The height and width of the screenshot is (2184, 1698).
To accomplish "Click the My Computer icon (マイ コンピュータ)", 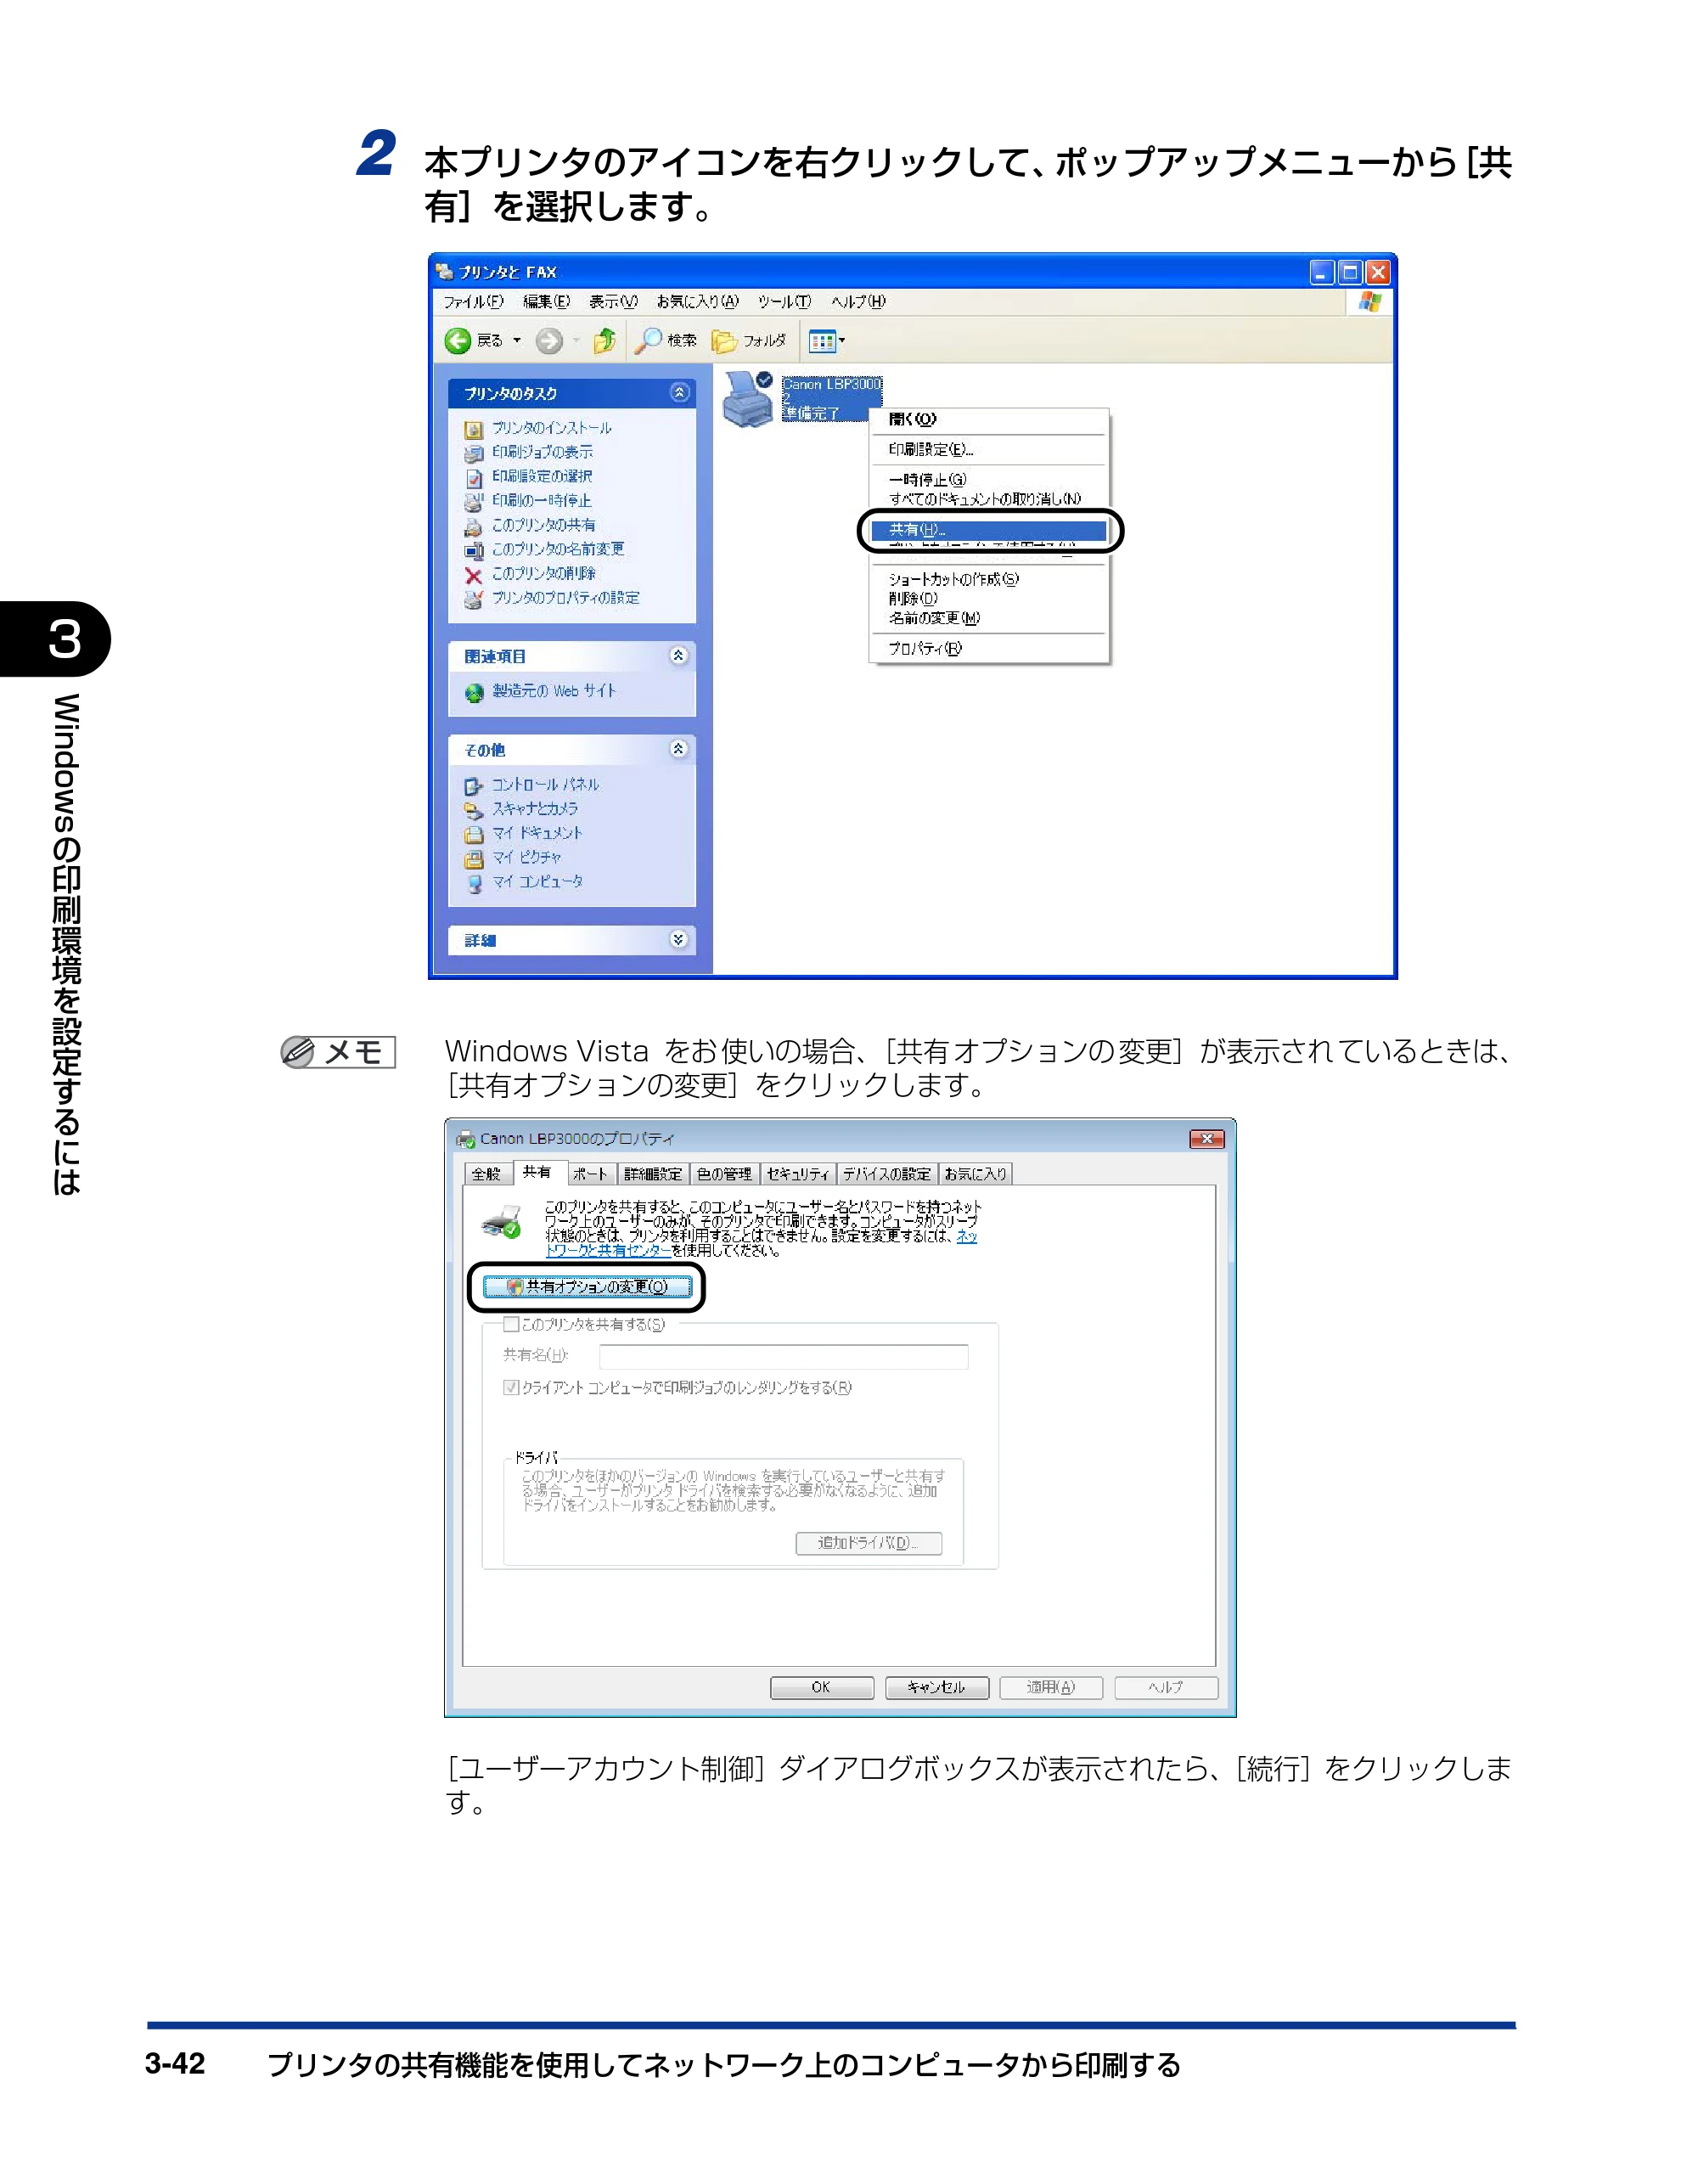I will tap(474, 883).
